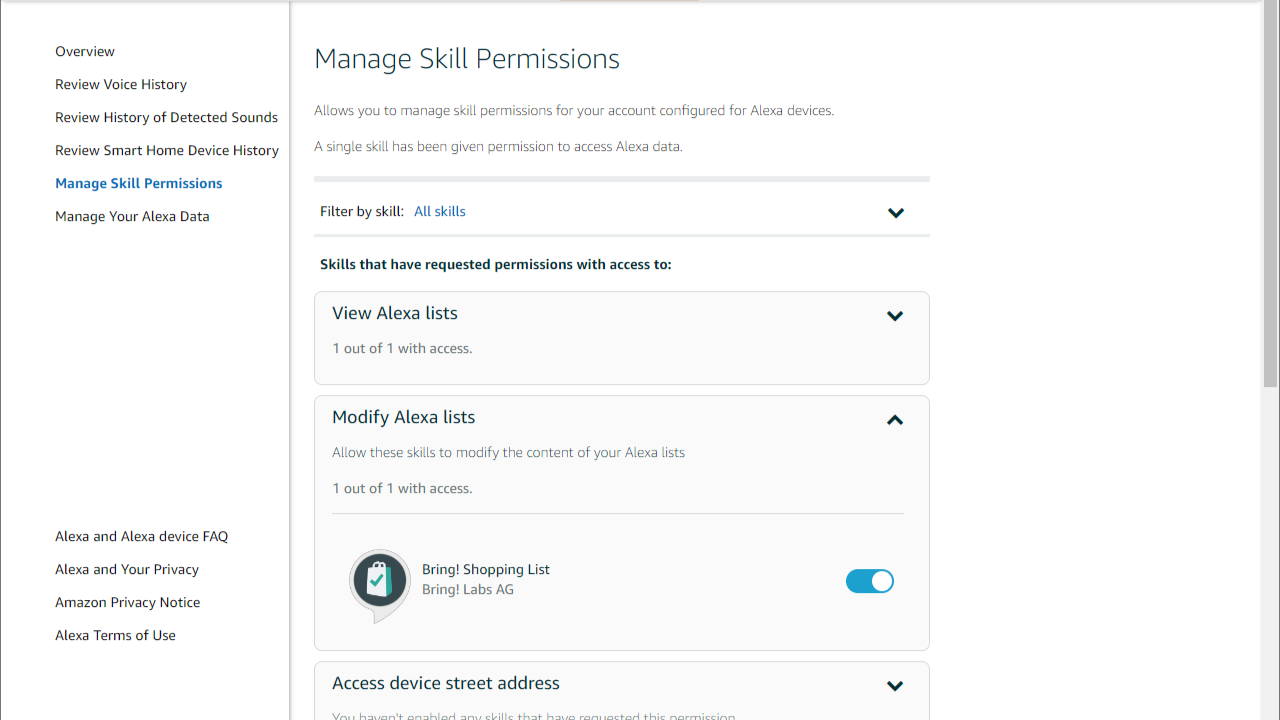Screen dimensions: 1280x720
Task: Open Amazon Privacy Notice link
Action: (127, 602)
